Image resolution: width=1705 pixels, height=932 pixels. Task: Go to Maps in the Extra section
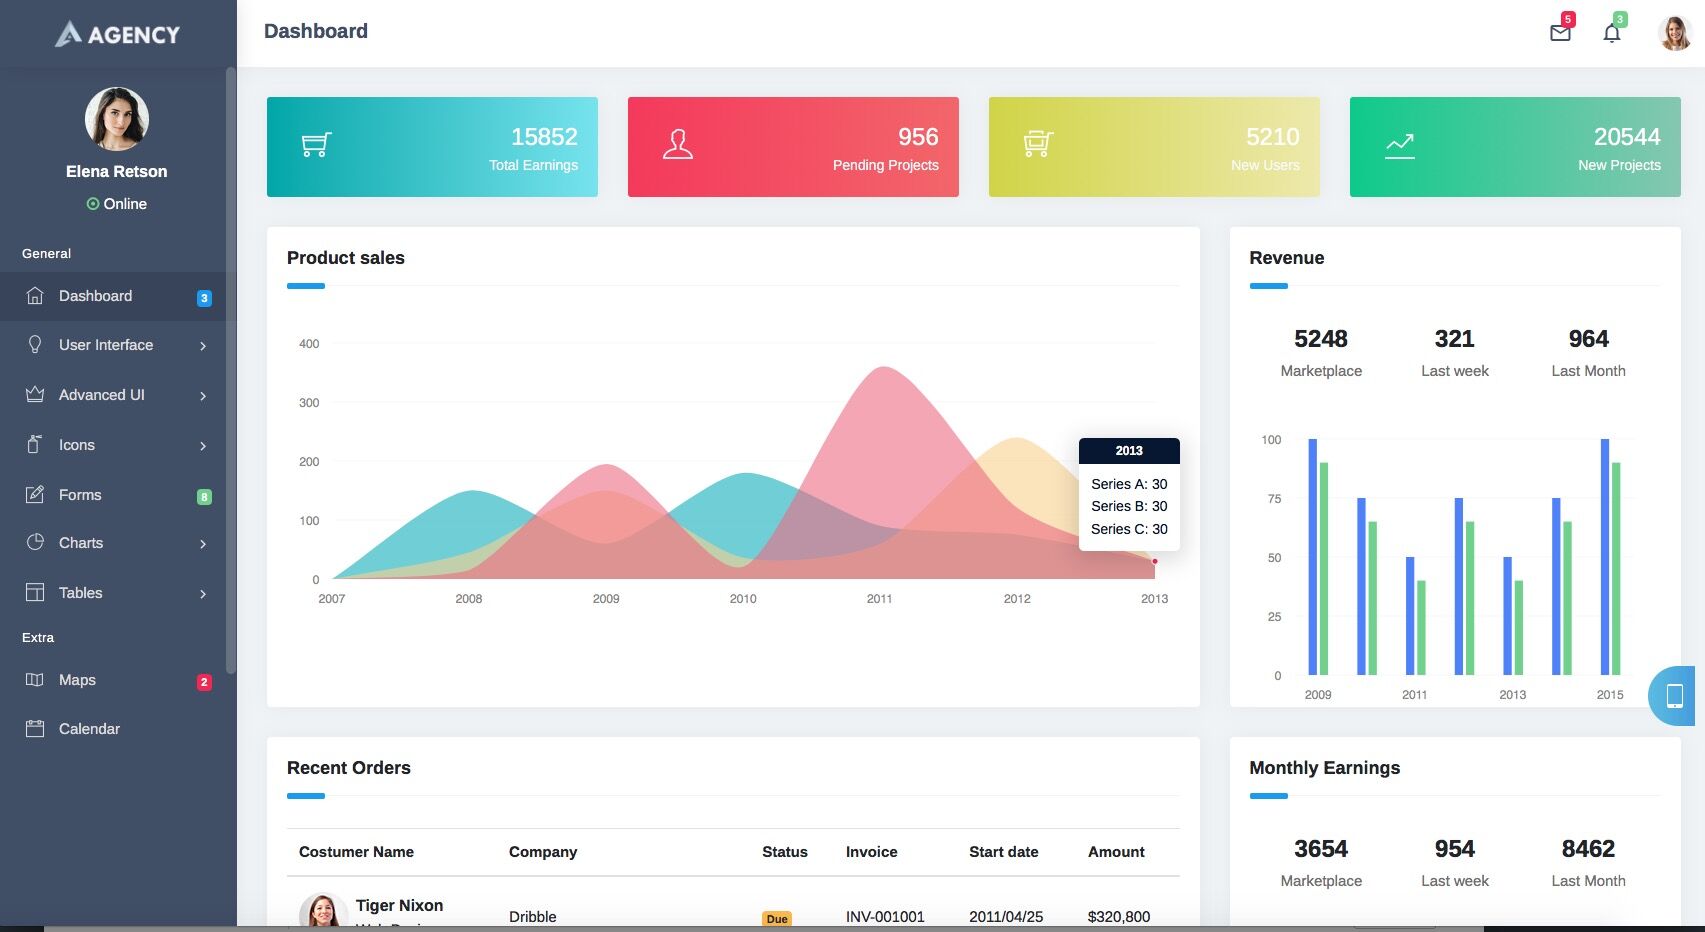[x=77, y=680]
